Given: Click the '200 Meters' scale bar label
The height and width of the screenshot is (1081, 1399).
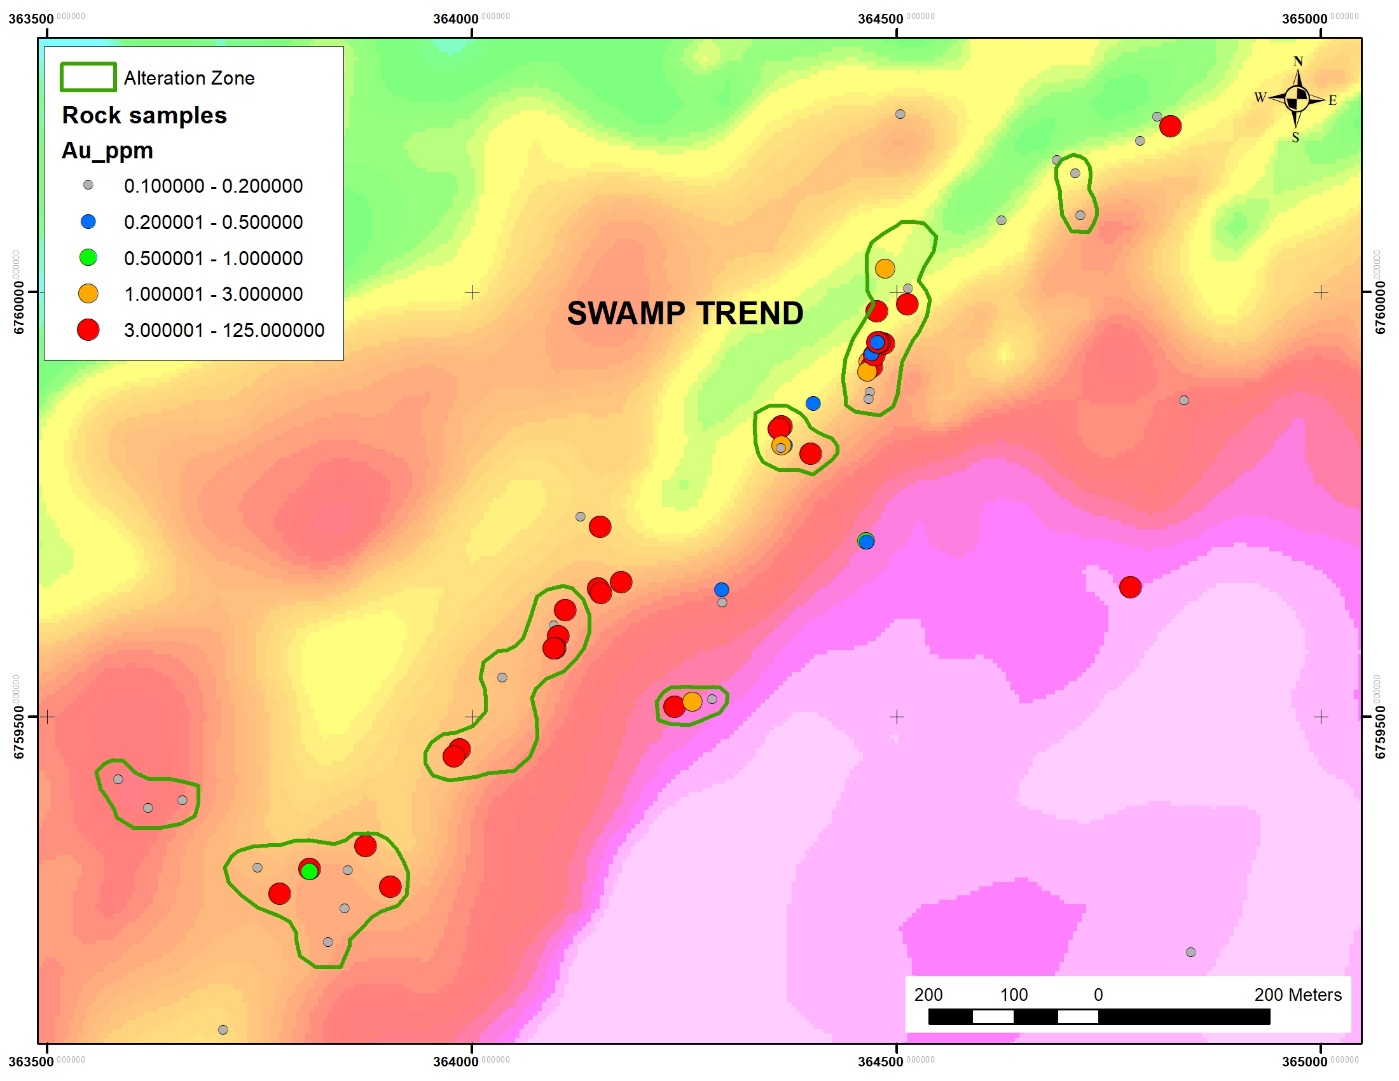Looking at the screenshot, I should pos(1298,995).
